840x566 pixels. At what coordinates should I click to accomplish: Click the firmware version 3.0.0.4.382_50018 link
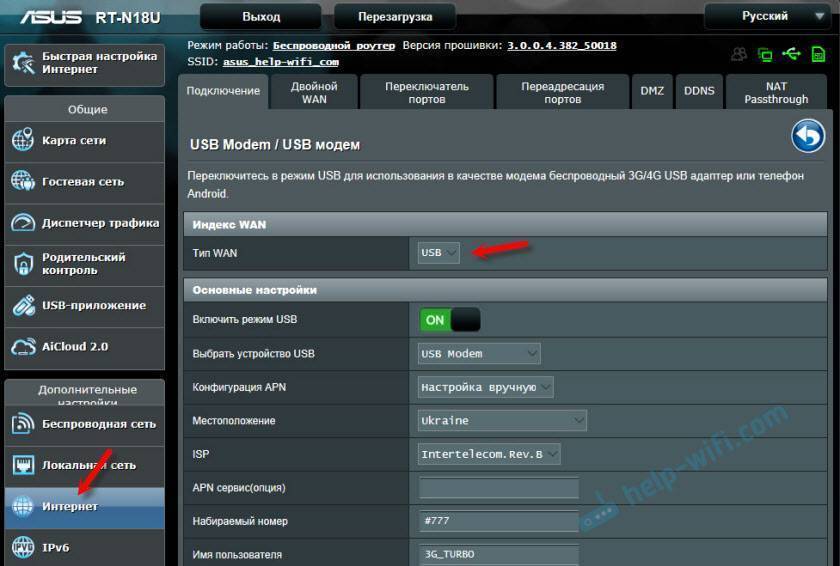click(561, 46)
